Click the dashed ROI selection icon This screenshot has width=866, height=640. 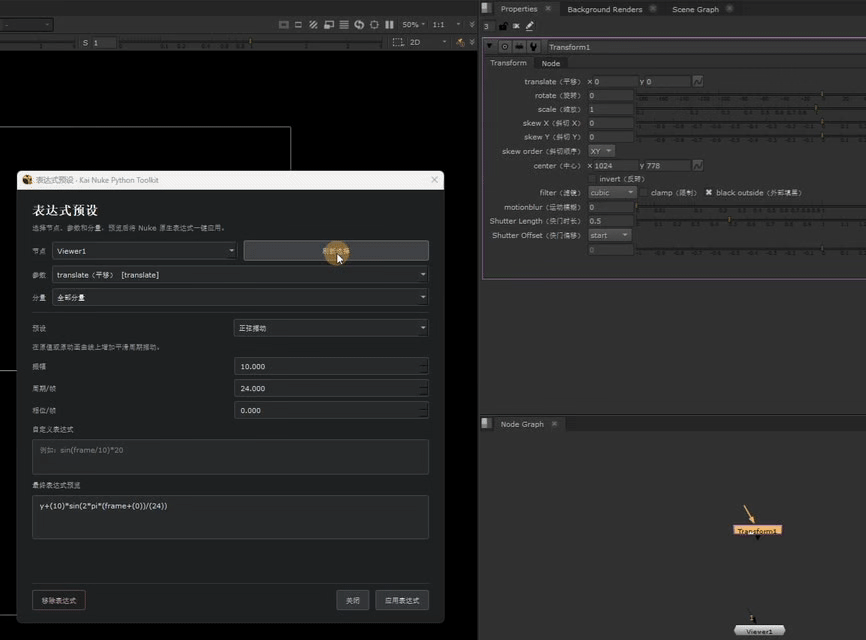(x=398, y=42)
